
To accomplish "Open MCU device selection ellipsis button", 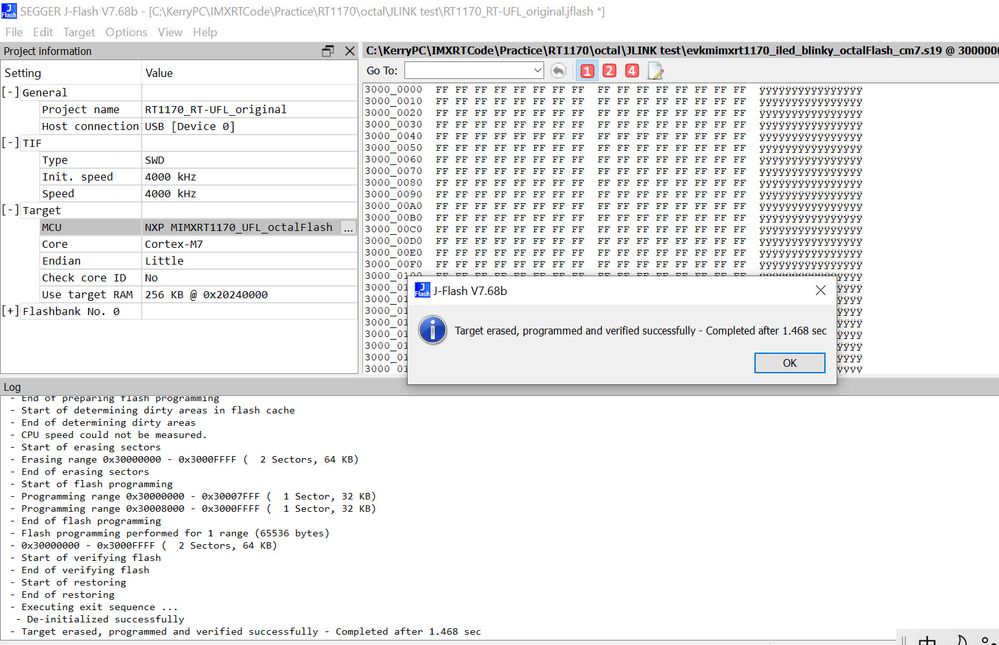I will [349, 228].
